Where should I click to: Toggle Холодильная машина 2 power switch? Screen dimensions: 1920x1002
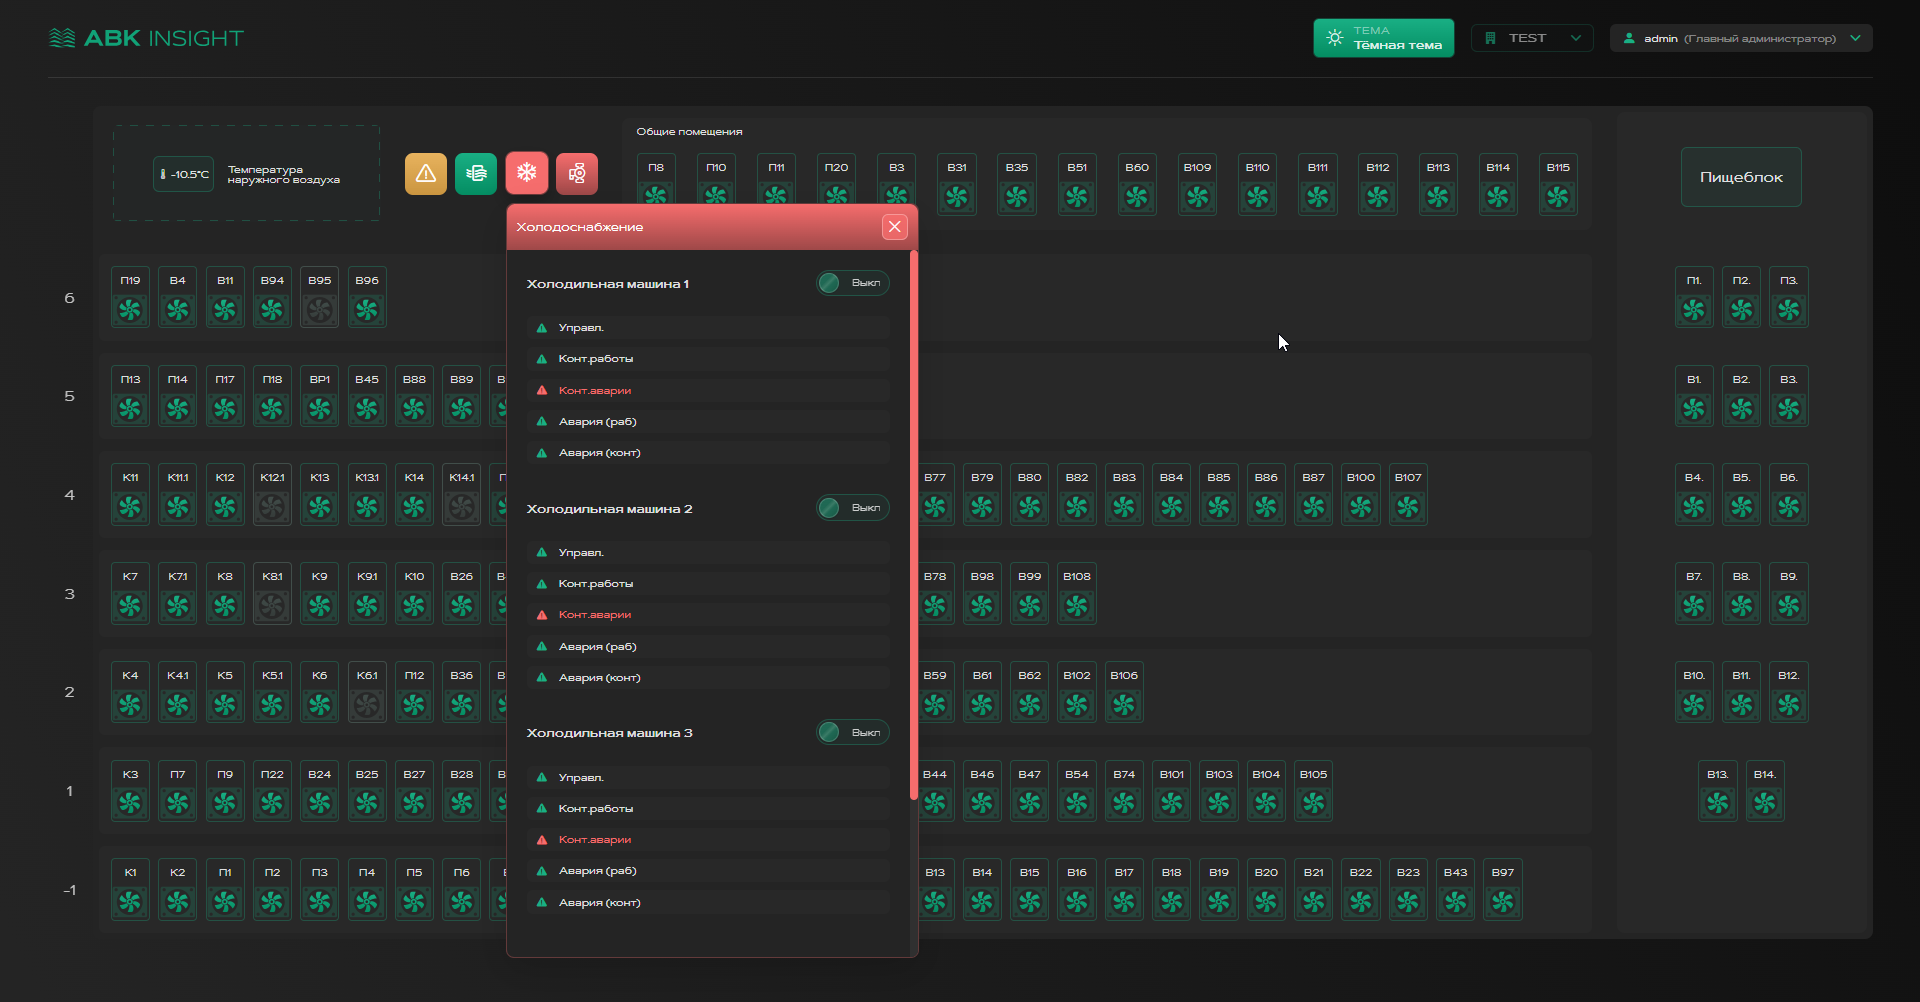click(x=852, y=508)
